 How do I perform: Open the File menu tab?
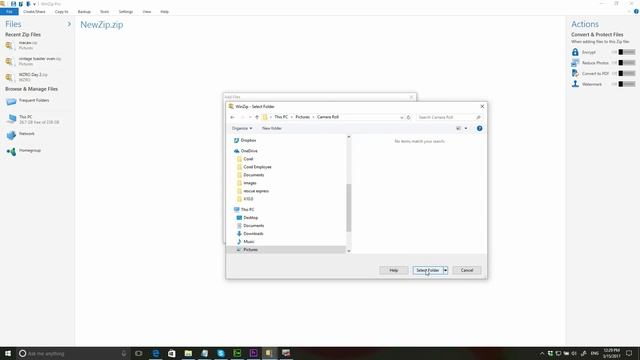pos(9,12)
